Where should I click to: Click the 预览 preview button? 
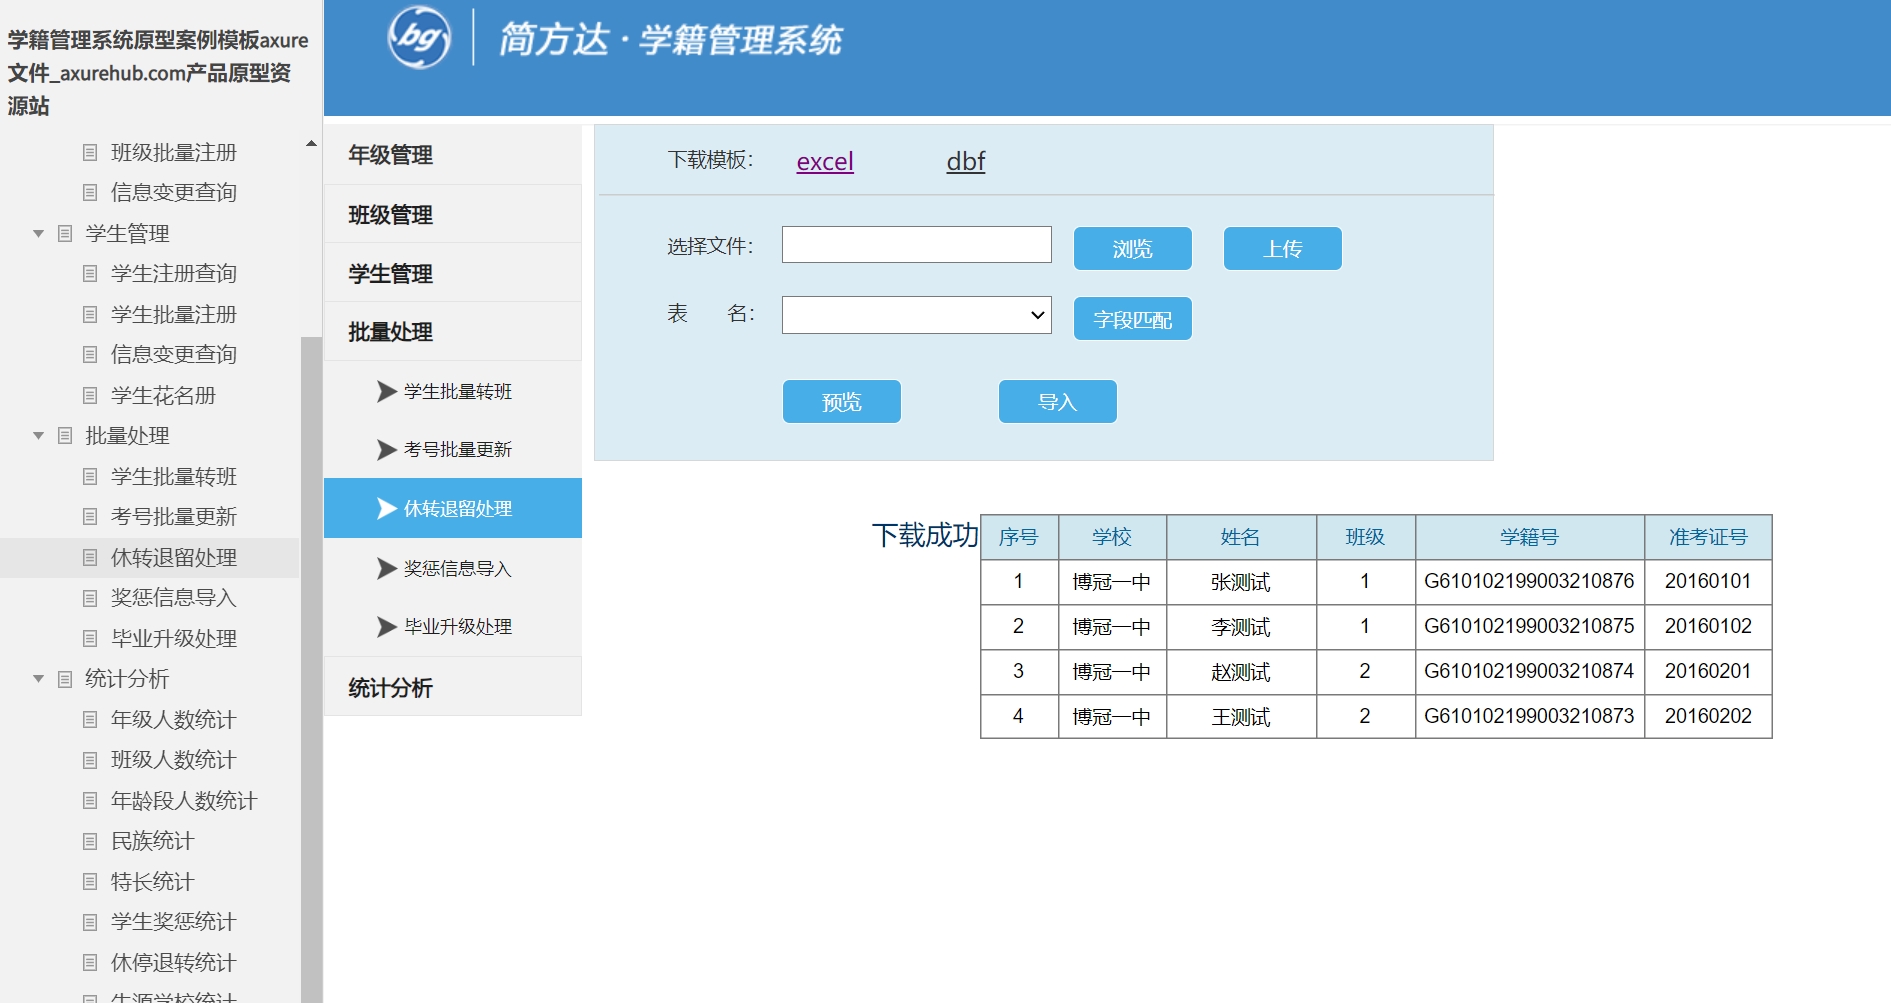coord(841,401)
